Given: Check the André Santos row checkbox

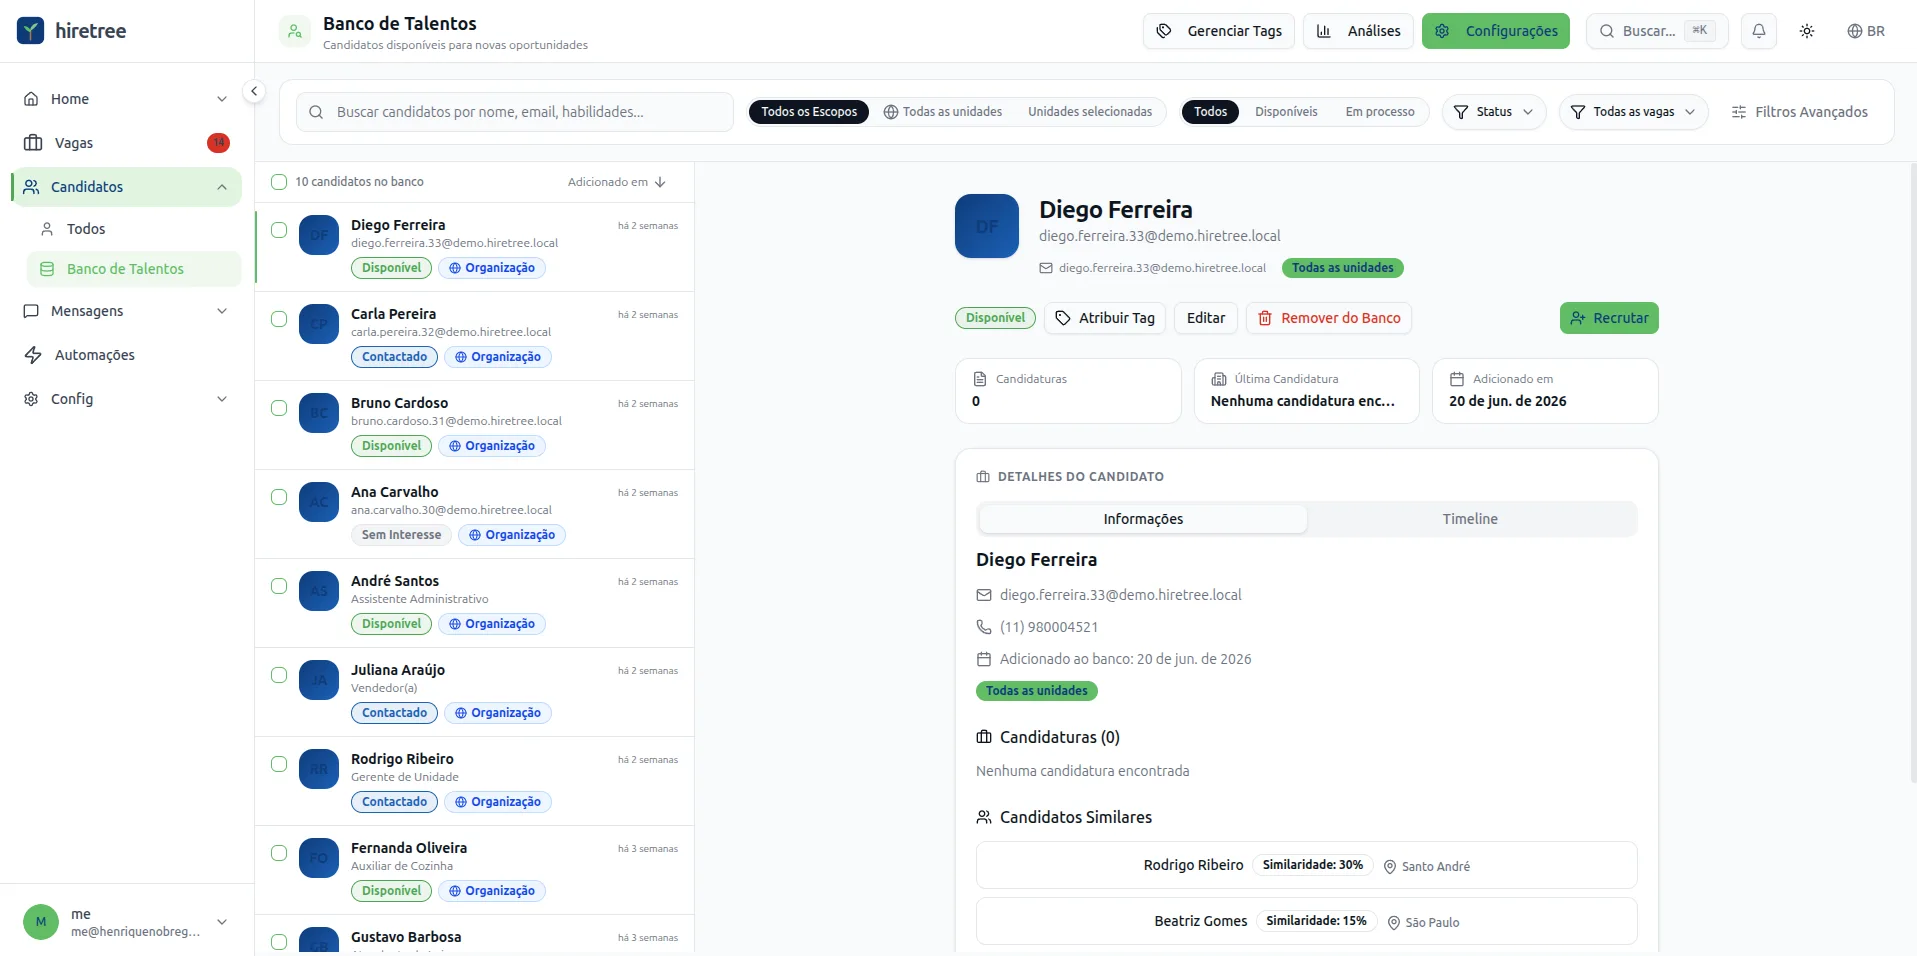Looking at the screenshot, I should click(279, 586).
